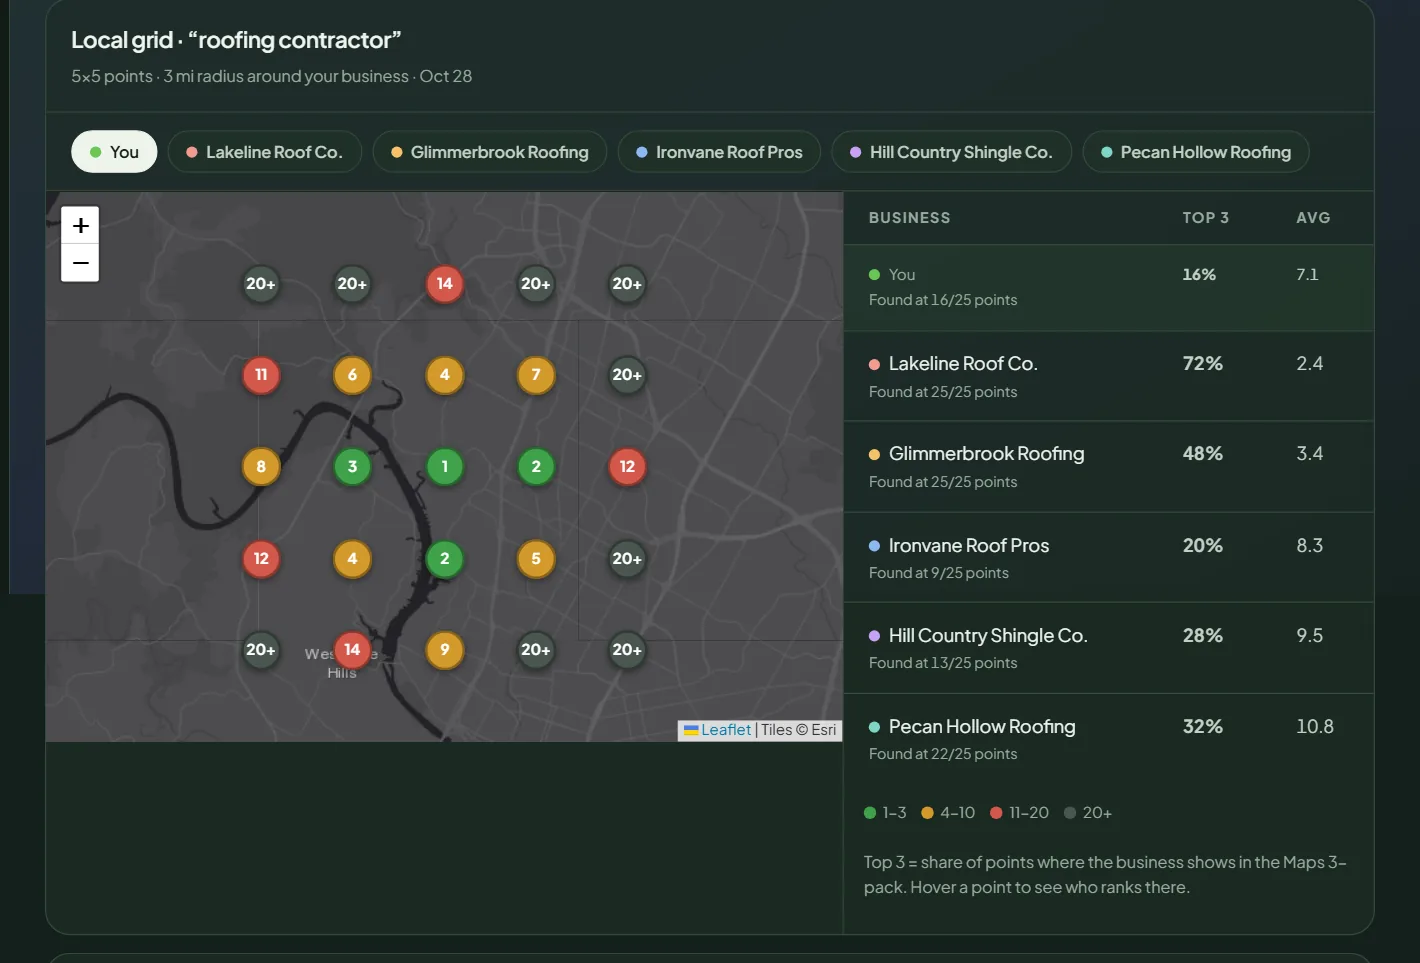Screen dimensions: 1420x963
Task: Select Glimmerbrook Roofing name in business table
Action: [986, 454]
